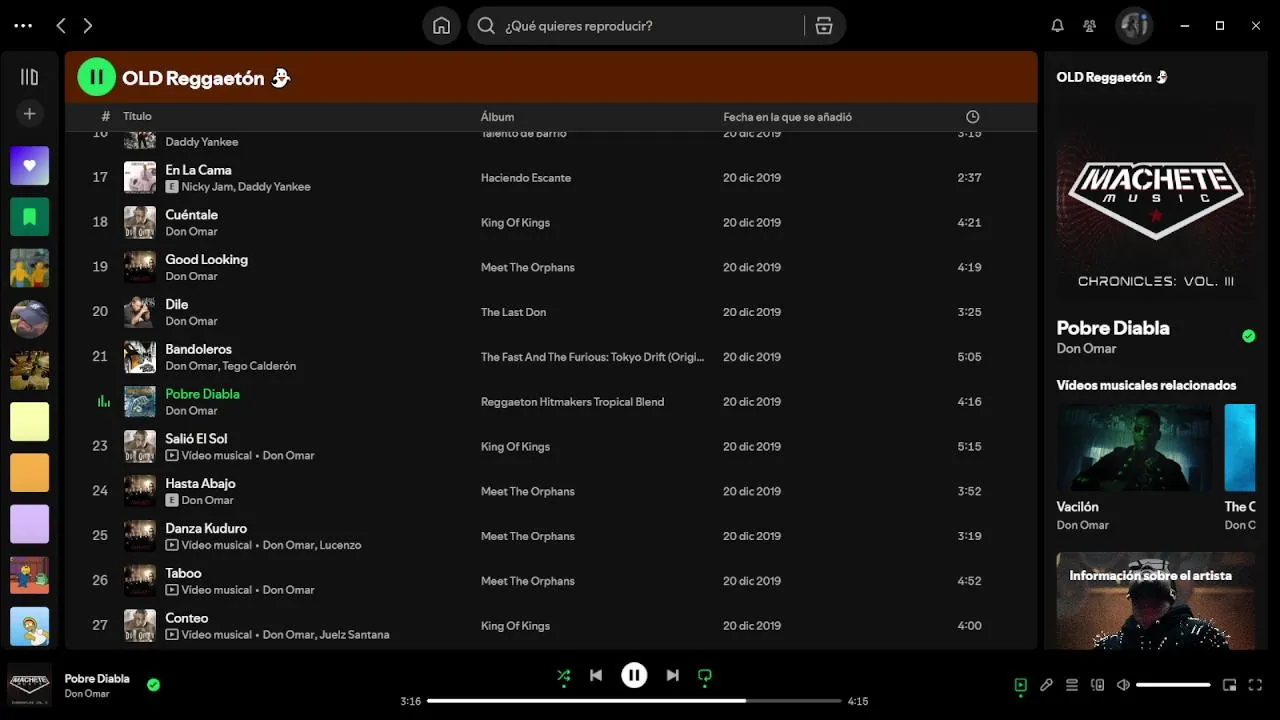Screen dimensions: 1280x720
Task: Select the track Bandoleros
Action: pos(198,349)
